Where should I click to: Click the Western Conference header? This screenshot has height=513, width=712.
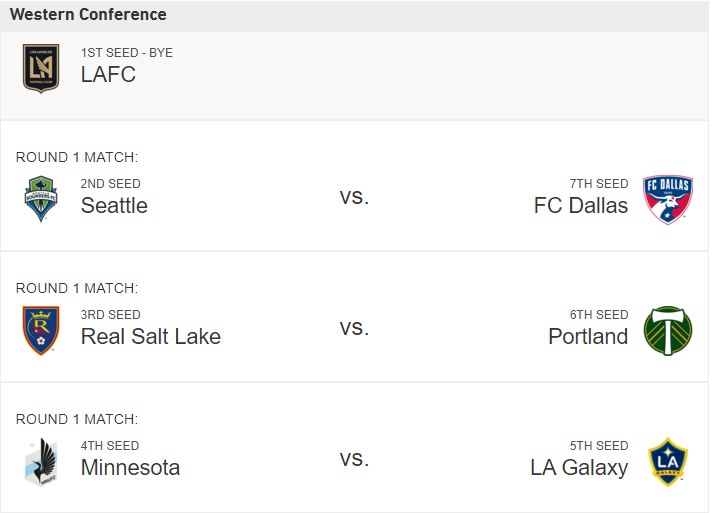(88, 15)
